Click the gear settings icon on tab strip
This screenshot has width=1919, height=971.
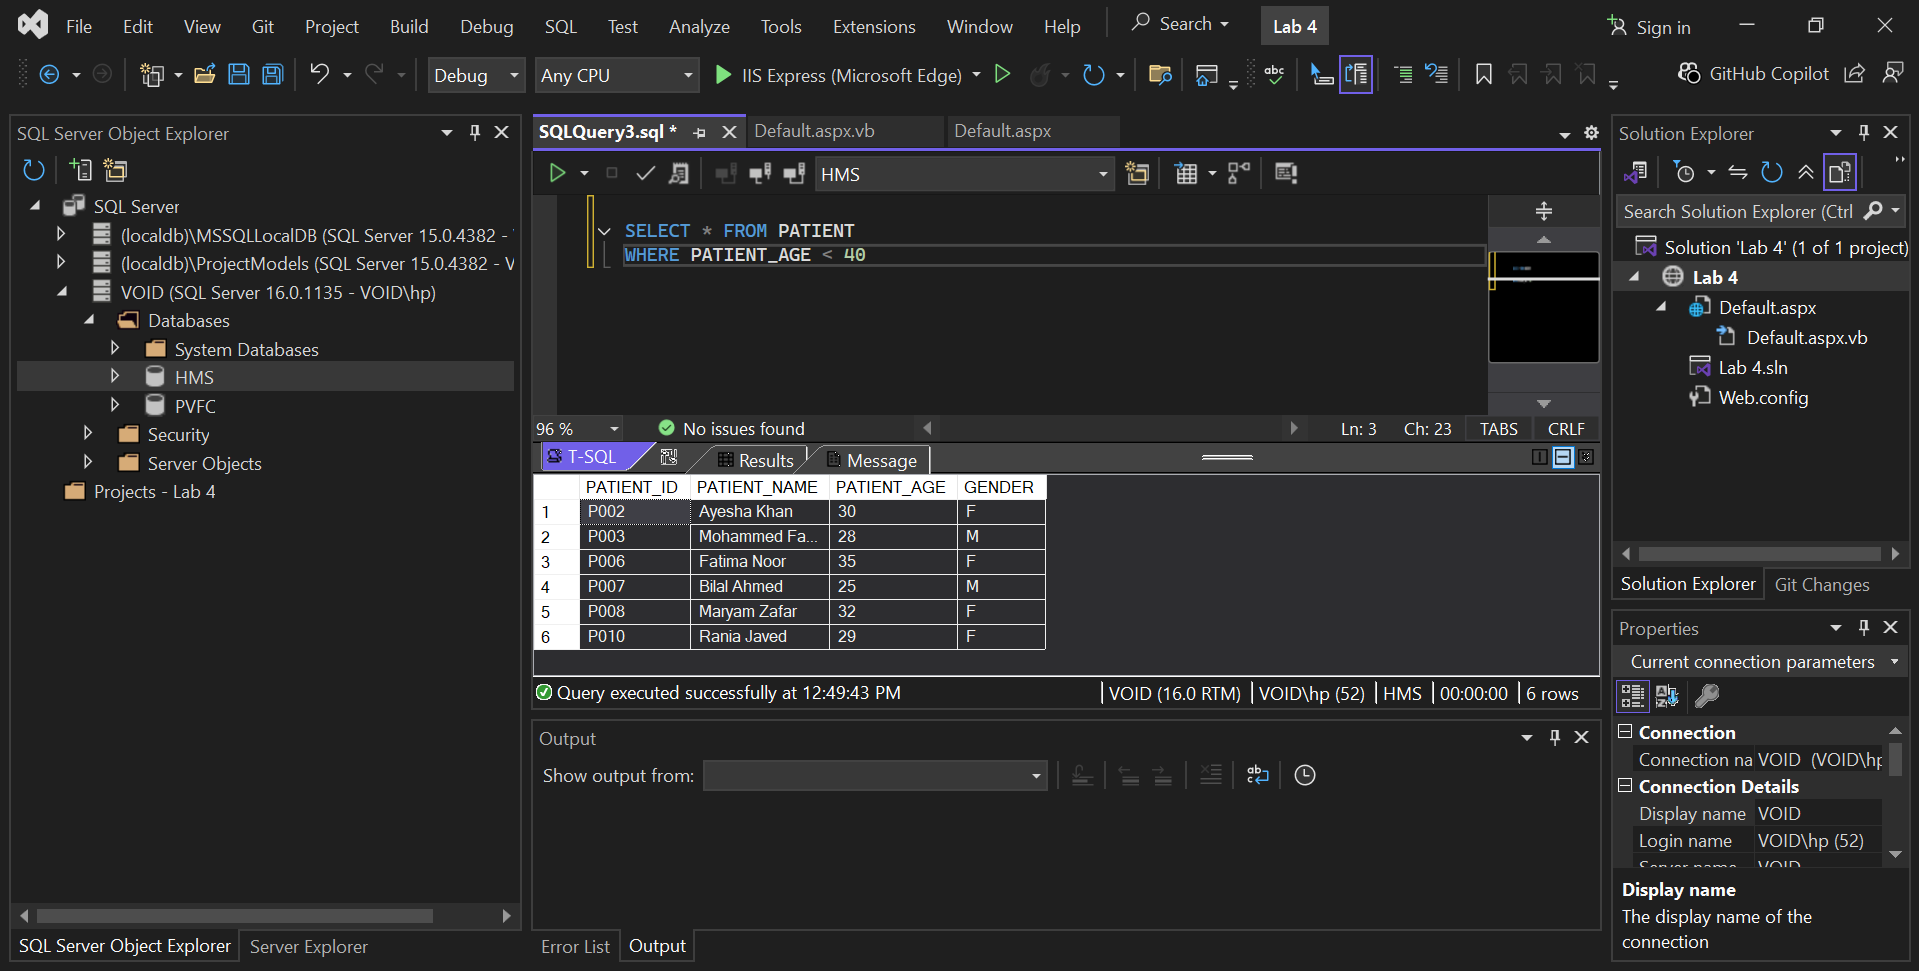(x=1591, y=133)
